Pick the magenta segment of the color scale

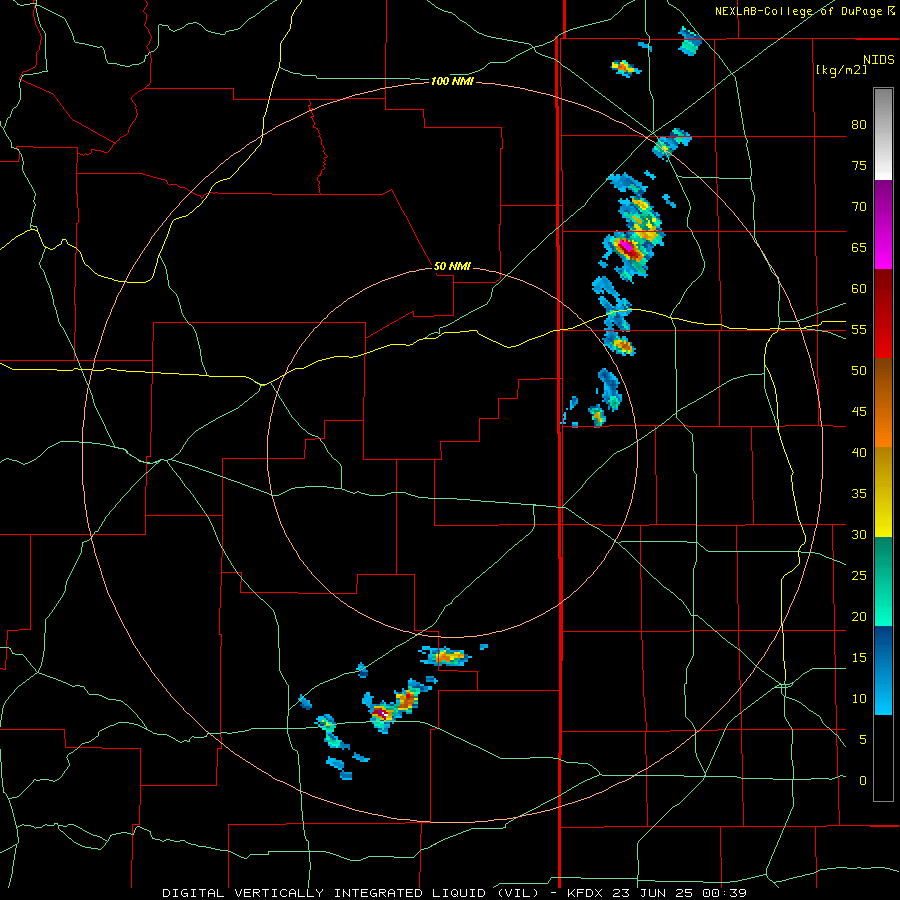(883, 224)
